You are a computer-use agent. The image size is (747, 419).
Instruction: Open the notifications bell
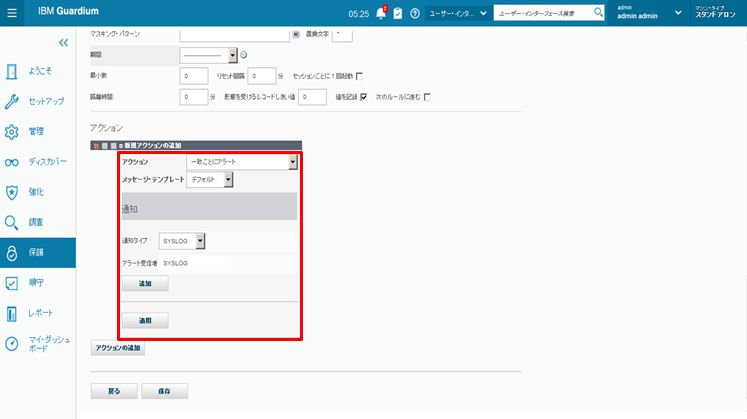(x=380, y=13)
